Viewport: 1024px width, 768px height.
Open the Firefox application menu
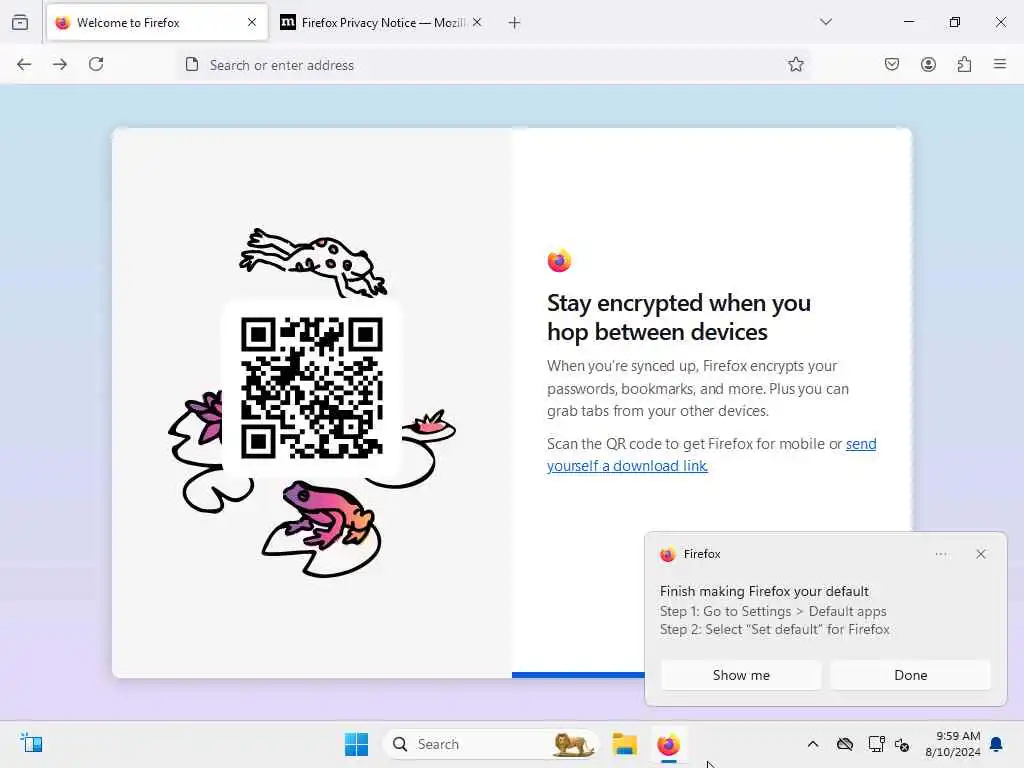(x=1000, y=64)
